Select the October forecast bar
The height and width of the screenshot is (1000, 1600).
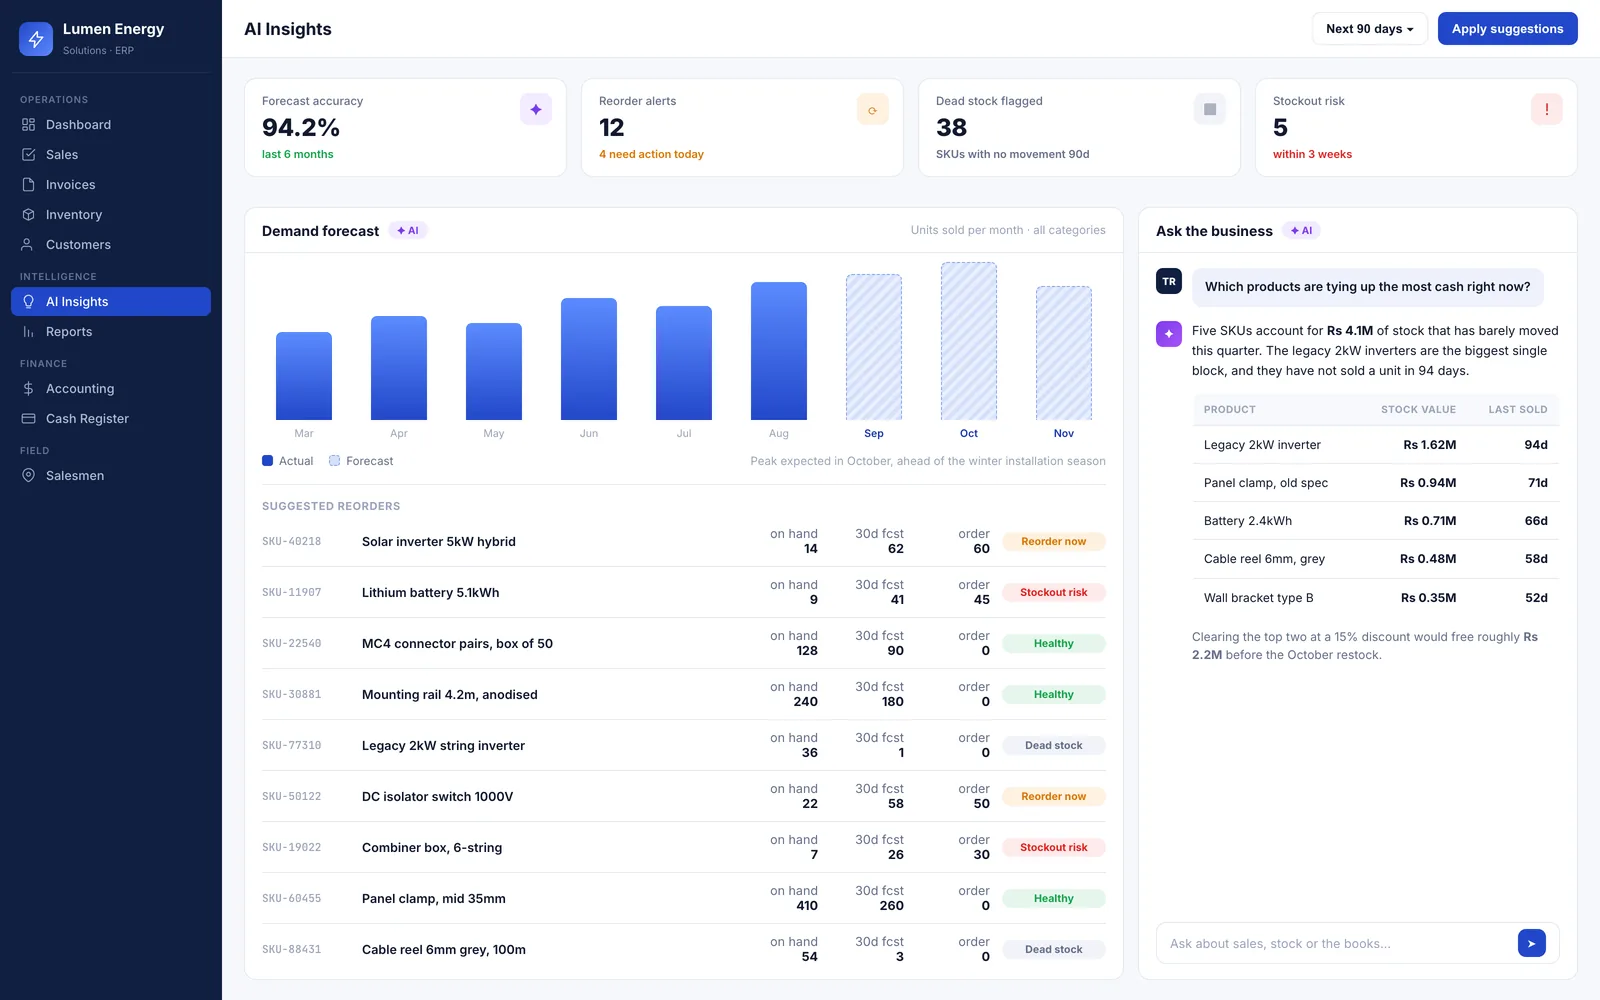pyautogui.click(x=969, y=341)
